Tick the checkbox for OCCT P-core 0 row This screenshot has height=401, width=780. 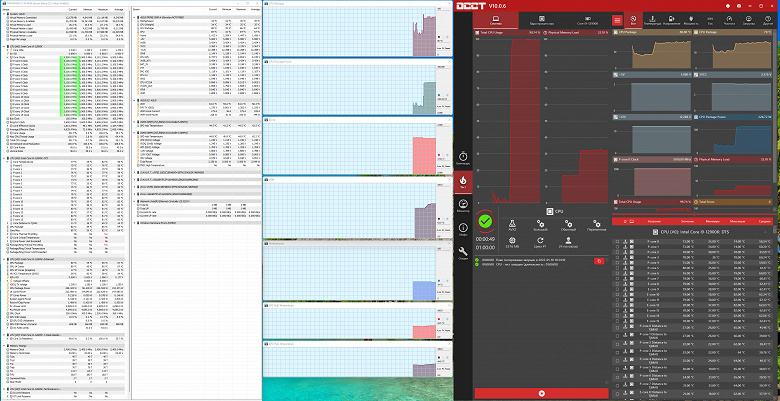pos(617,242)
